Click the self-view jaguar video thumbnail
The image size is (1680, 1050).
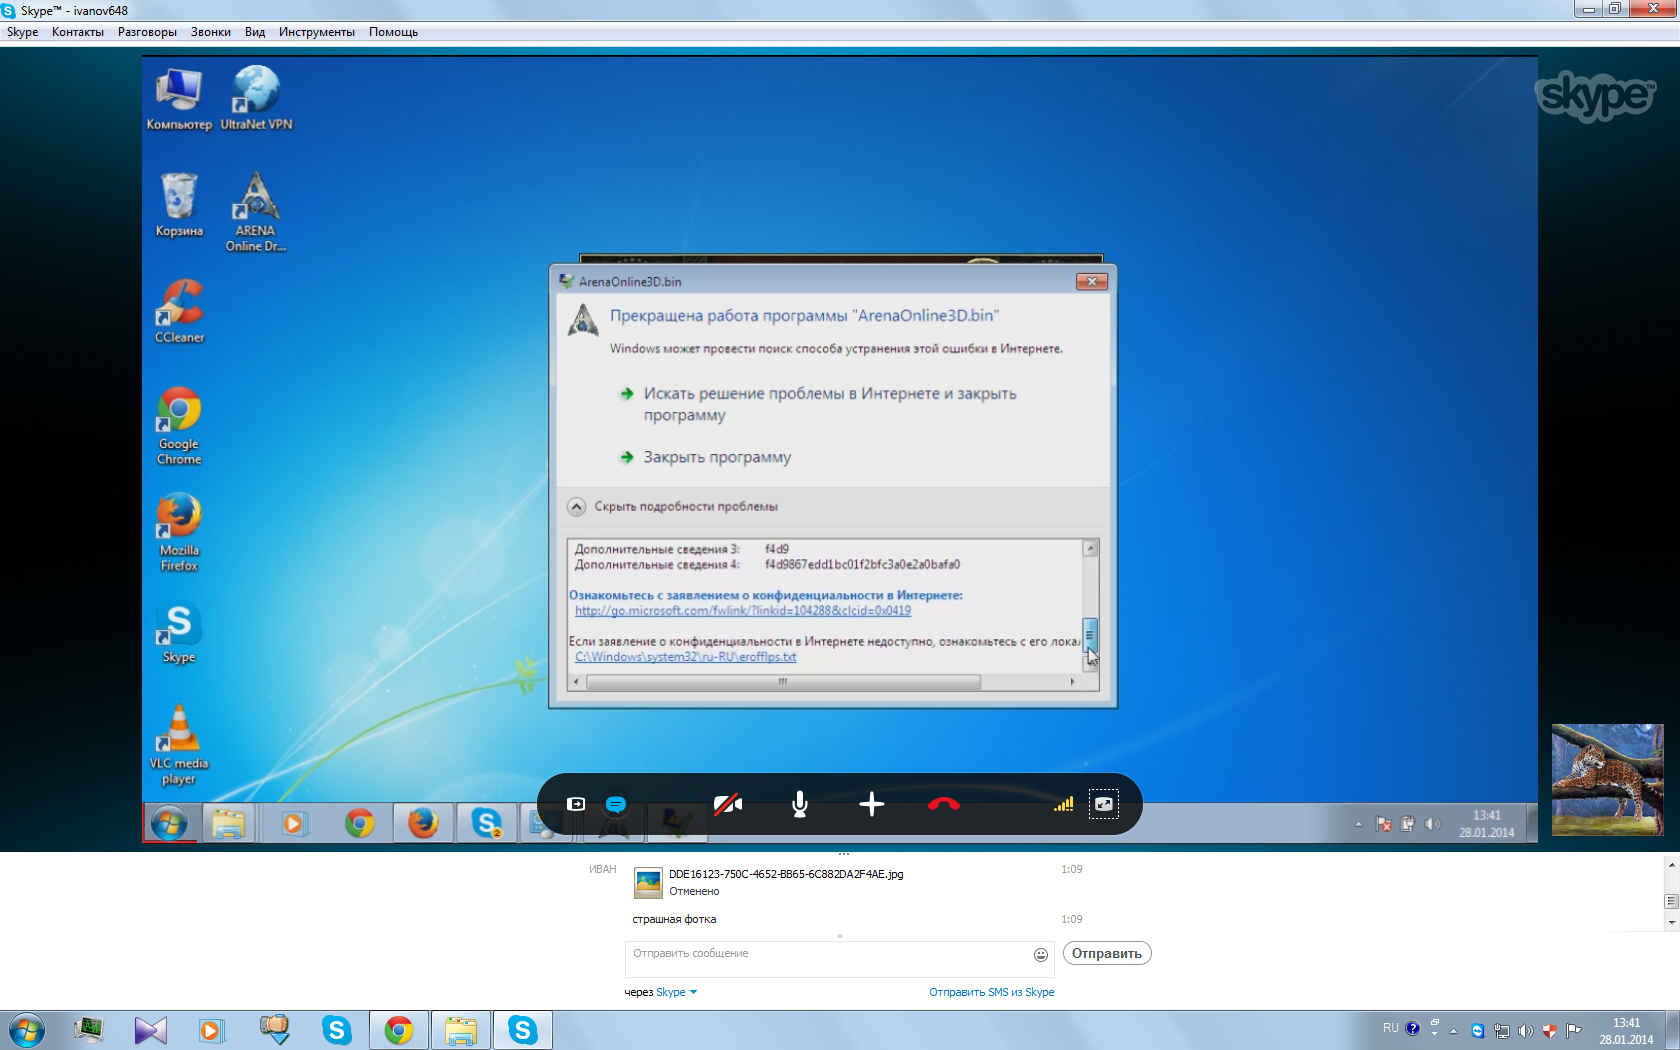click(1607, 779)
